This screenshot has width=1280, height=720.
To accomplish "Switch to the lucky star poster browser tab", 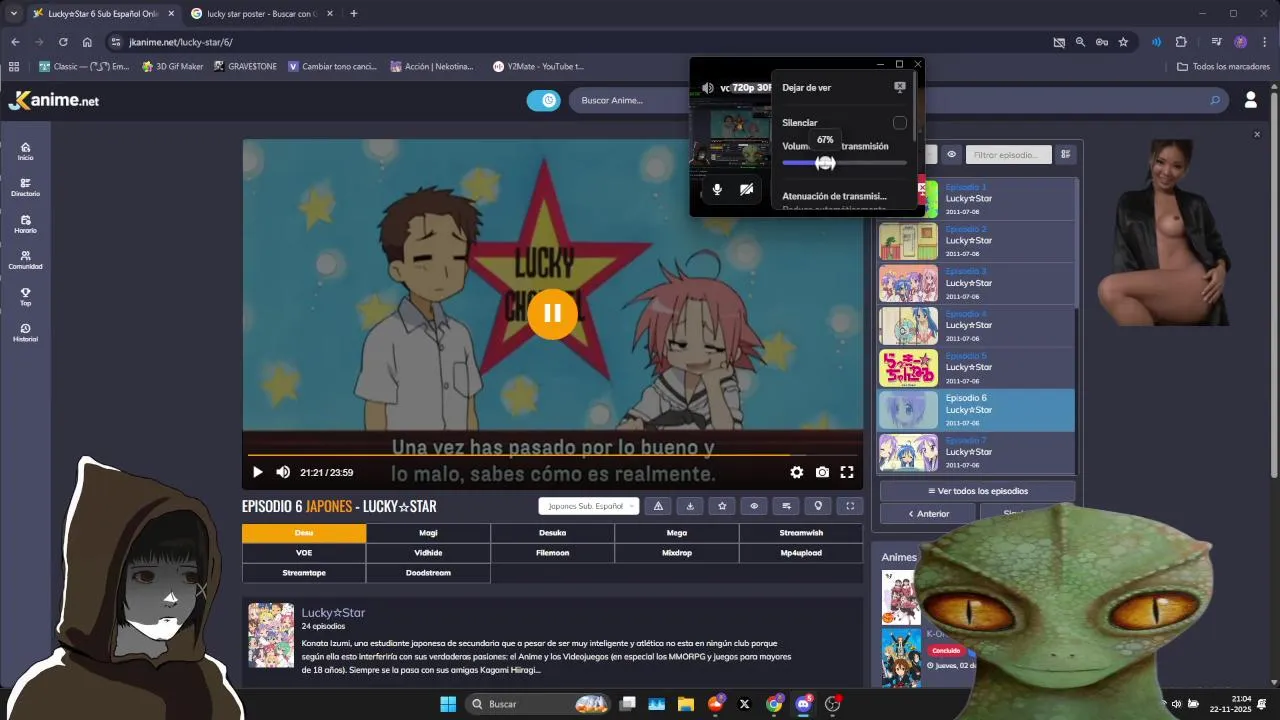I will click(x=260, y=13).
